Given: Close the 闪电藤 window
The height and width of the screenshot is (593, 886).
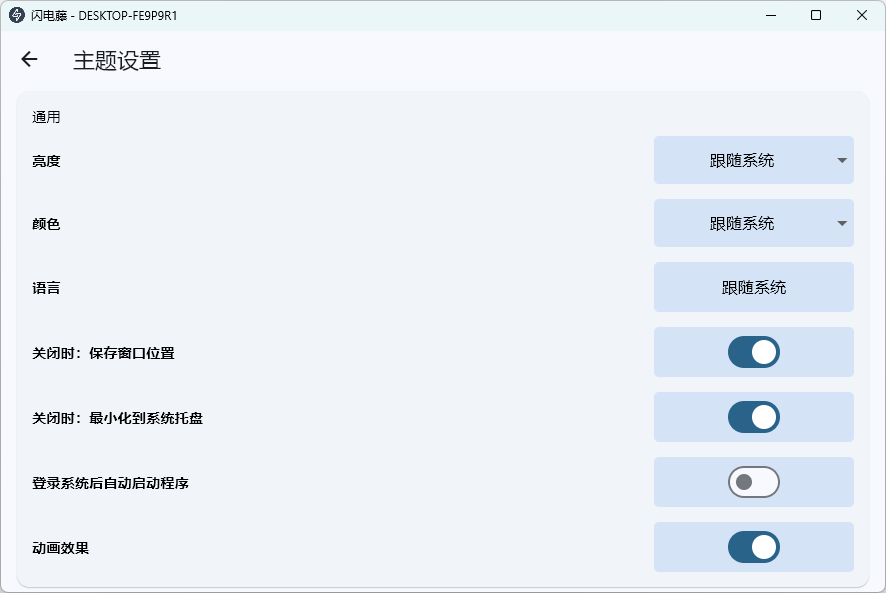Looking at the screenshot, I should 862,15.
